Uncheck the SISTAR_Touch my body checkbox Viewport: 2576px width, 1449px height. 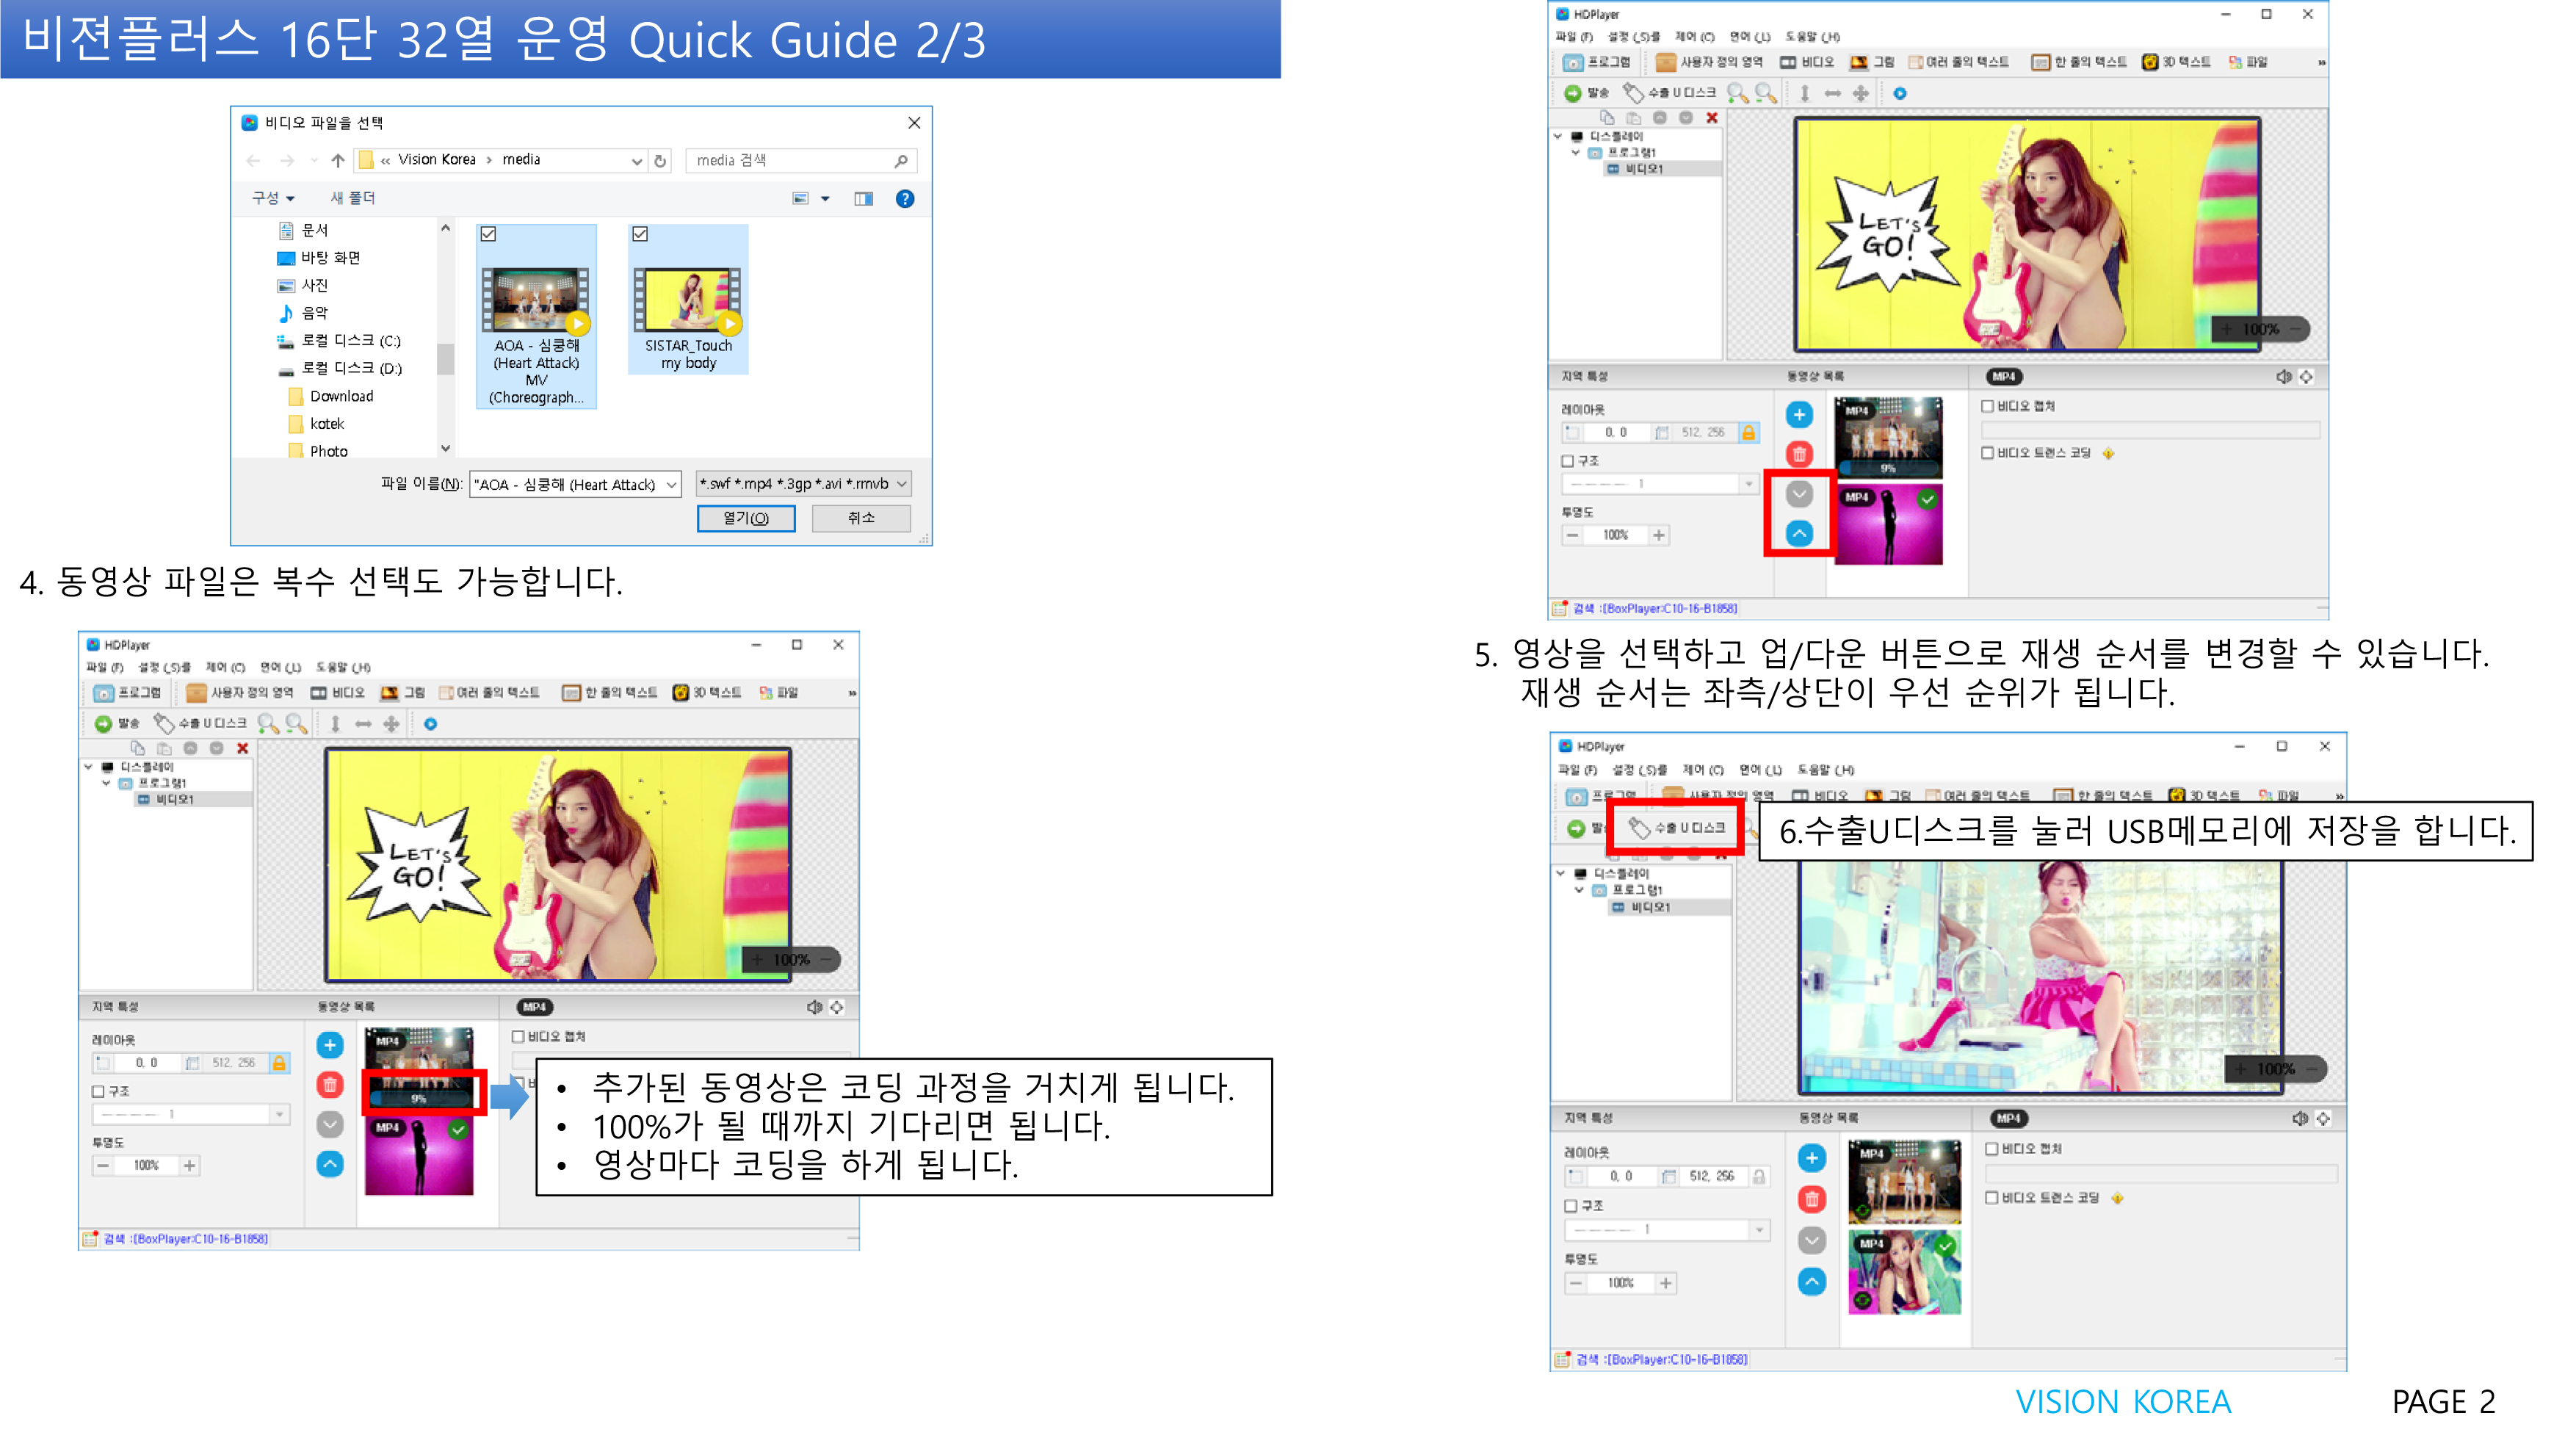tap(640, 234)
